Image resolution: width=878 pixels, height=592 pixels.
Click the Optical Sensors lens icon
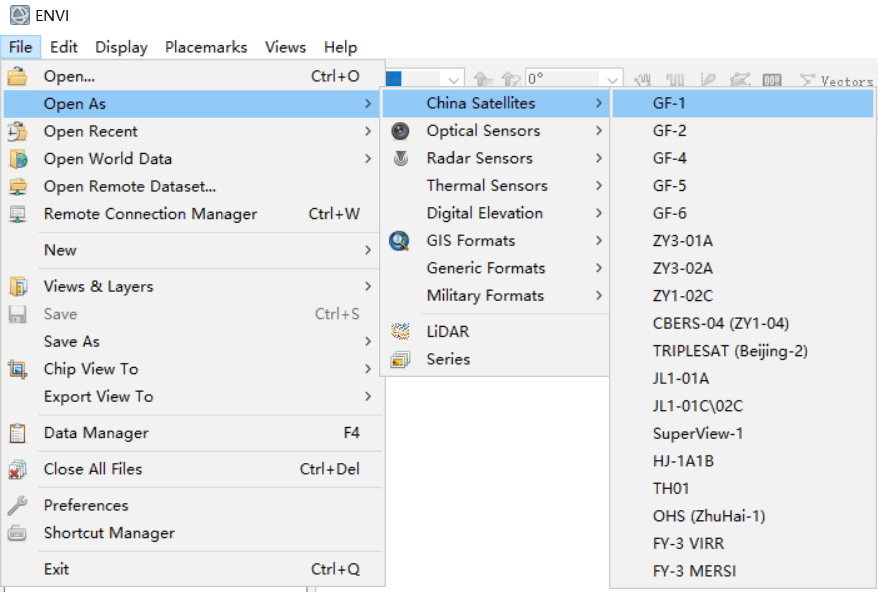[x=400, y=131]
